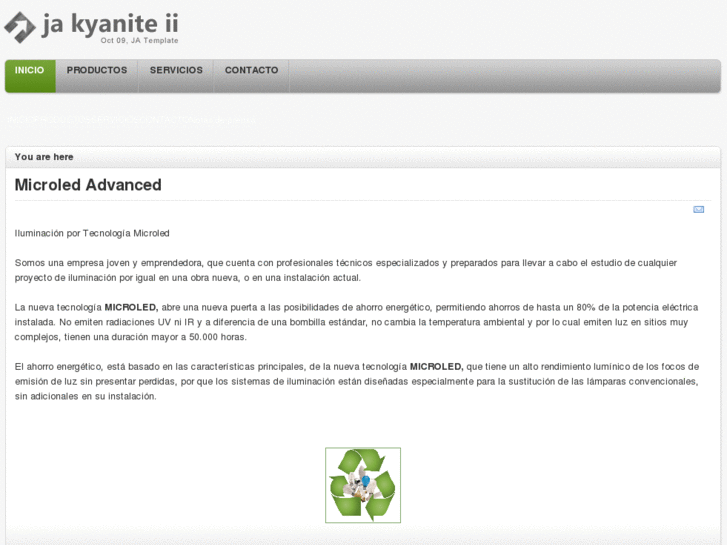
Task: Click the ja kyanite ii logo
Action: point(91,27)
